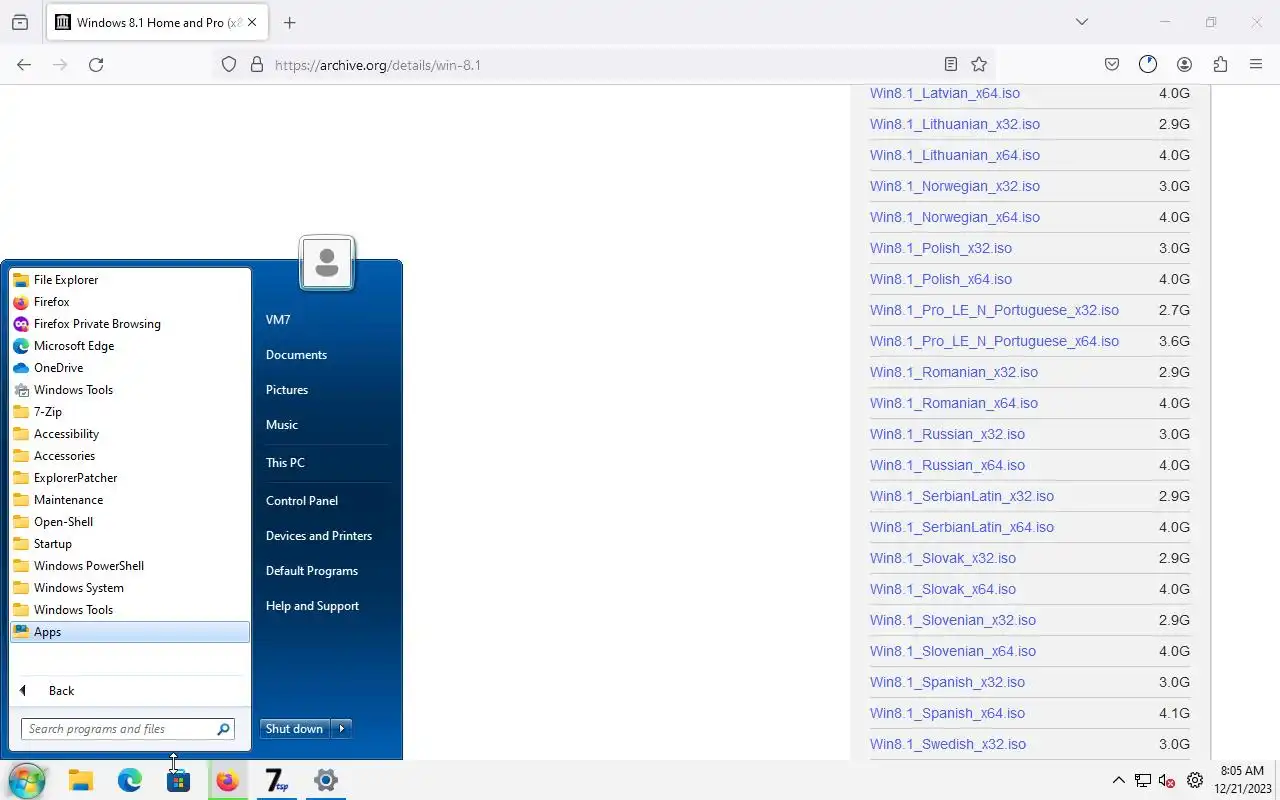Download Win8.1_Pro_LE_N_Portuguese_x32.iso

(x=994, y=310)
